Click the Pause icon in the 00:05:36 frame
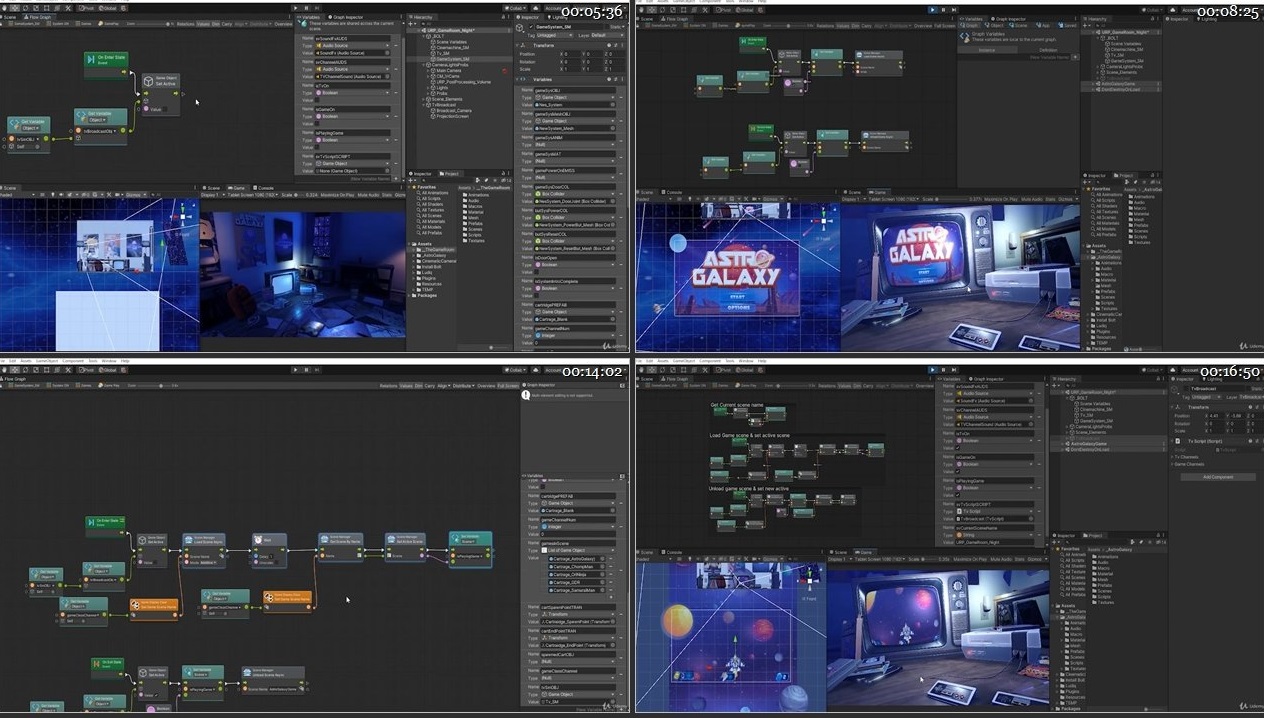 pyautogui.click(x=305, y=8)
